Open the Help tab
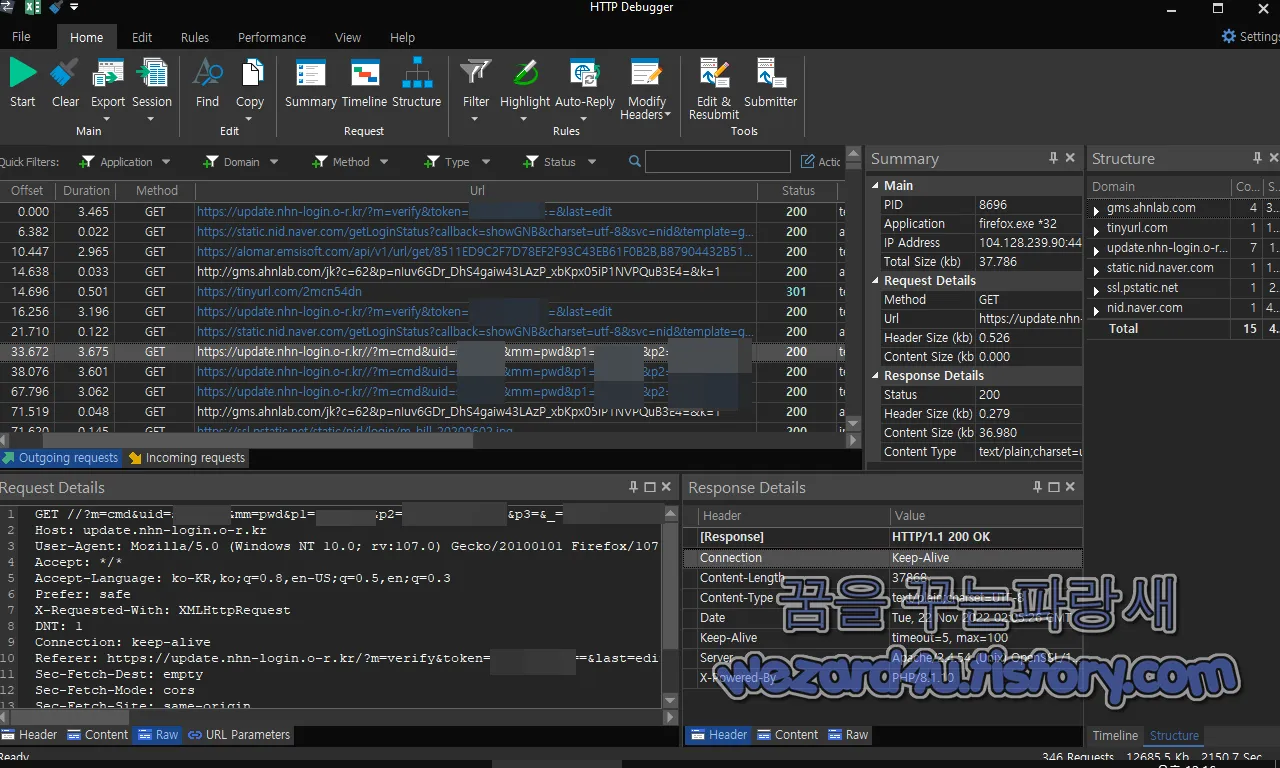1280x768 pixels. coord(402,37)
